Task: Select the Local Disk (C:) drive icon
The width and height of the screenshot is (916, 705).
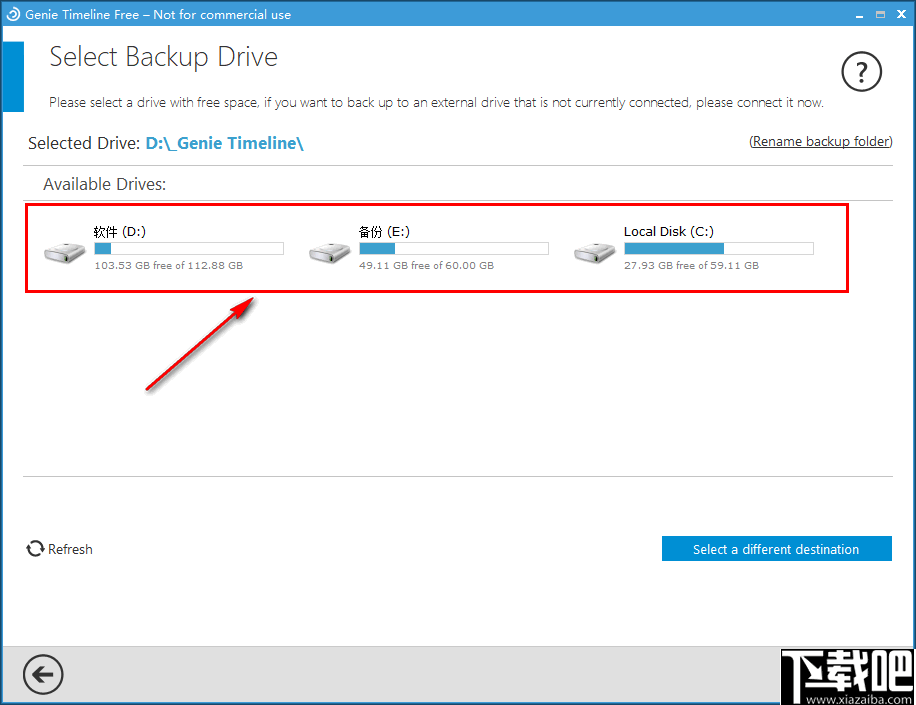Action: point(595,252)
